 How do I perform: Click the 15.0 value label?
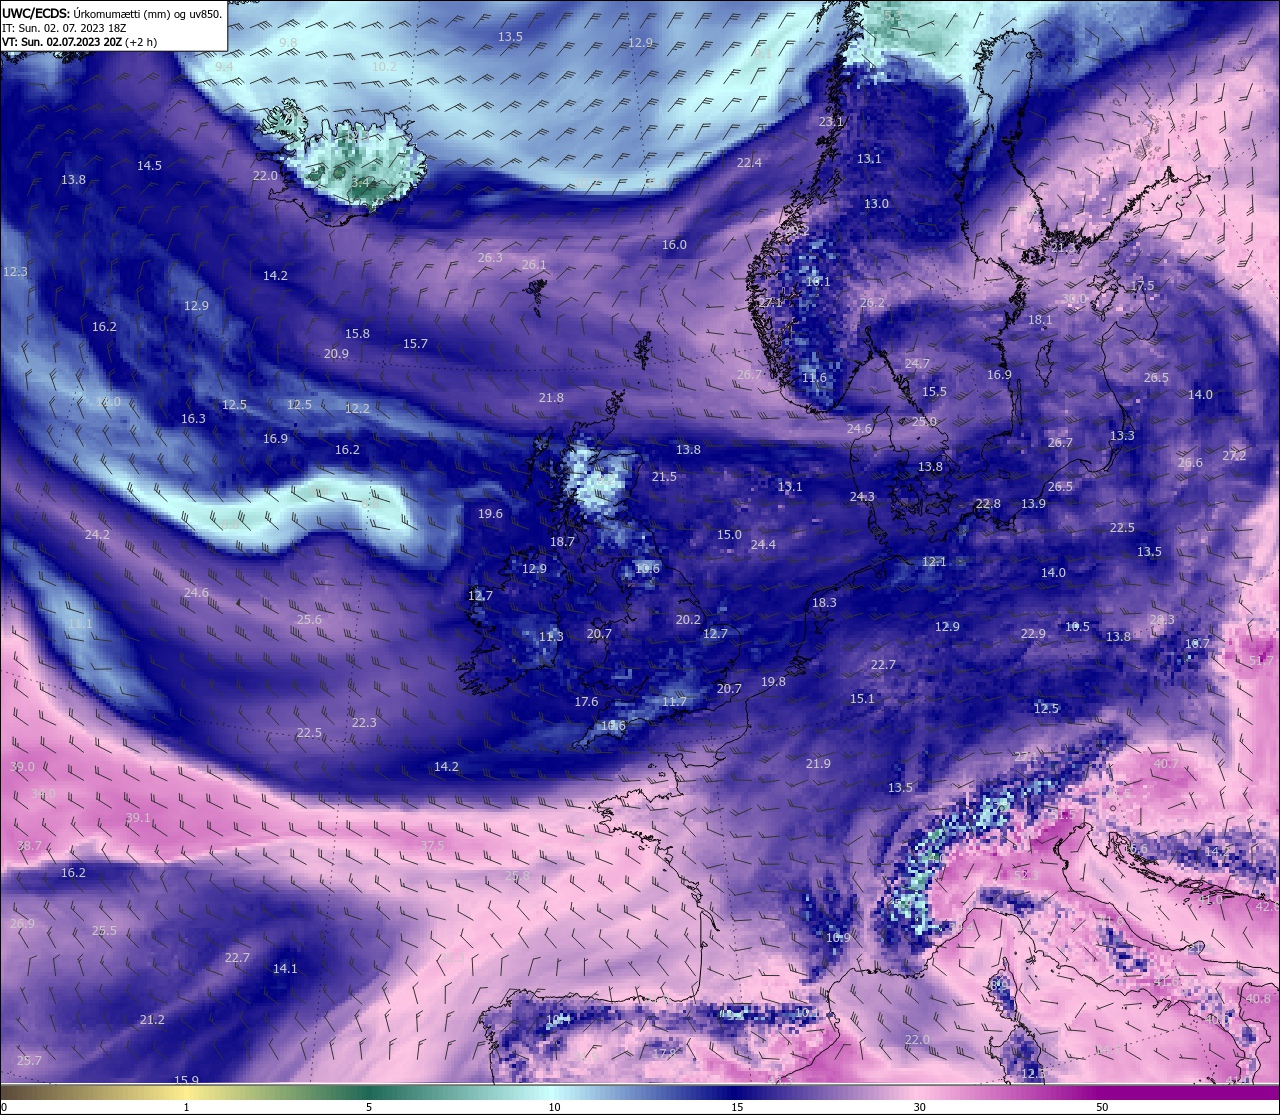coord(729,535)
